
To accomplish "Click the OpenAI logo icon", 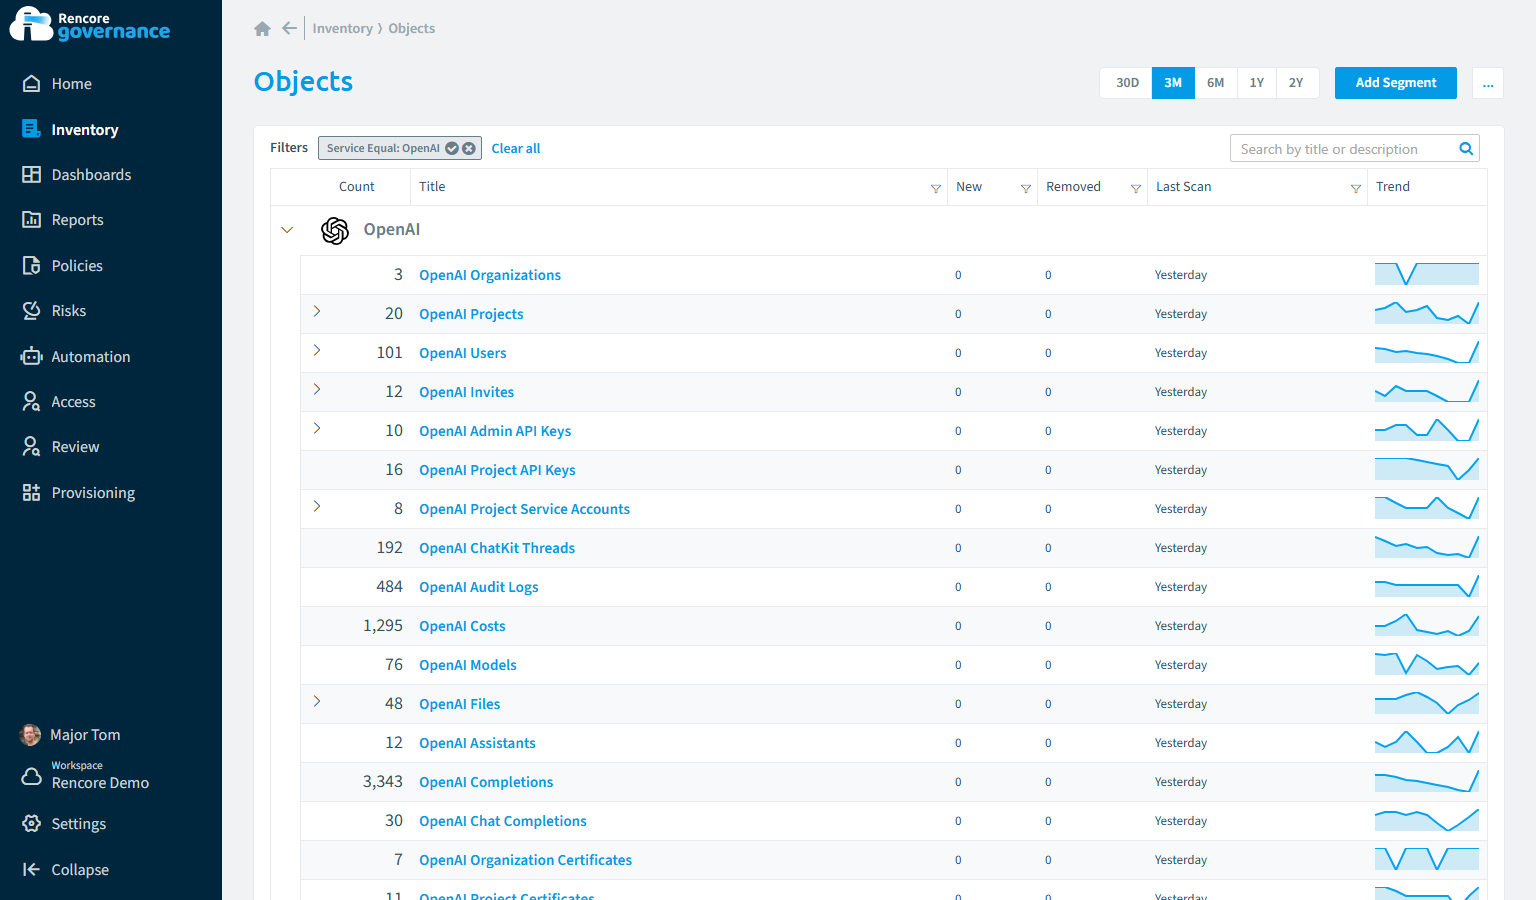I will point(335,231).
